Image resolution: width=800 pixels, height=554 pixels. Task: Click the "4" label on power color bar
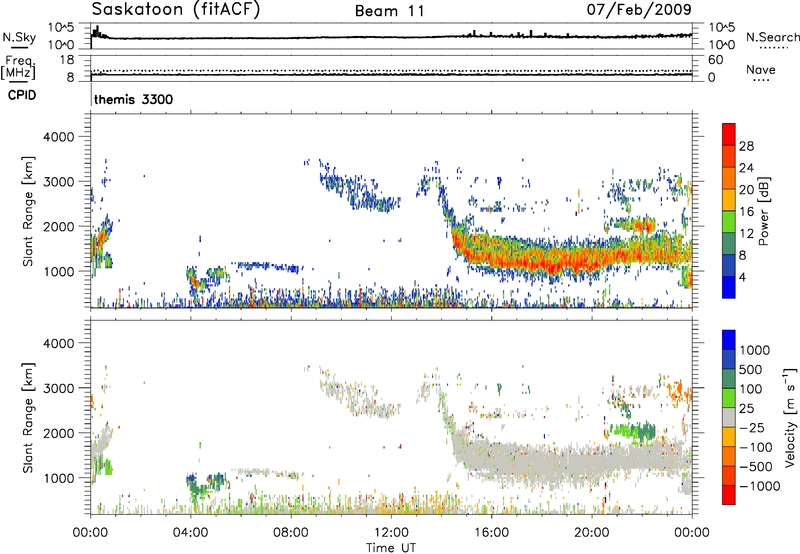(743, 278)
